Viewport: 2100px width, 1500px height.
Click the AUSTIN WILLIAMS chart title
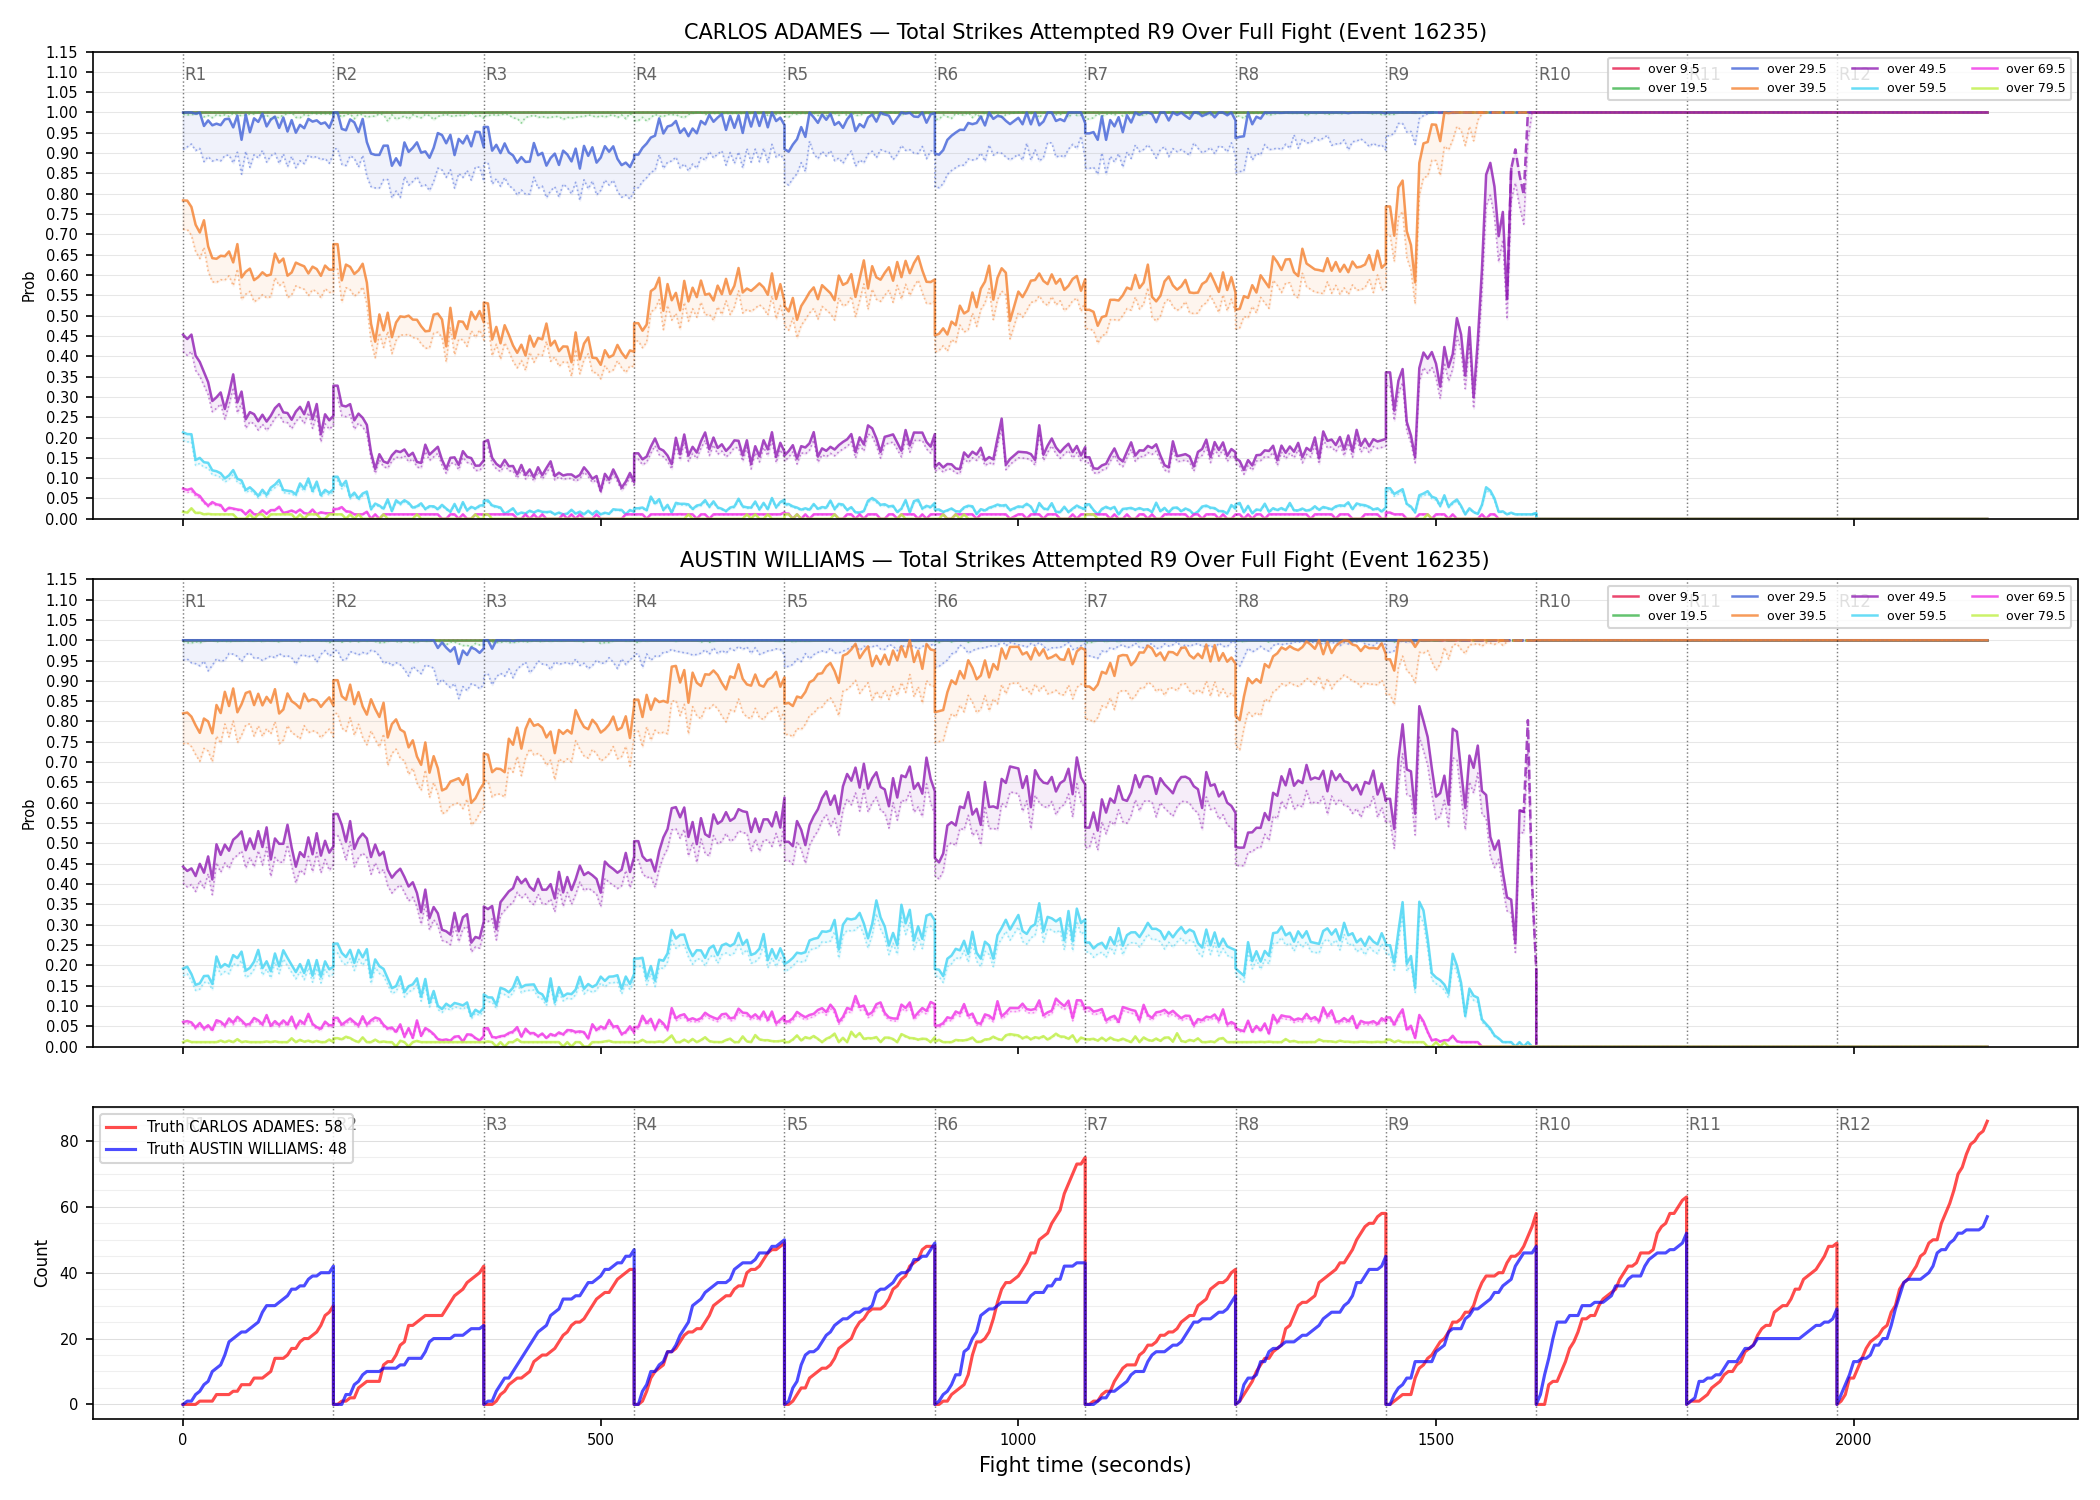[1085, 560]
